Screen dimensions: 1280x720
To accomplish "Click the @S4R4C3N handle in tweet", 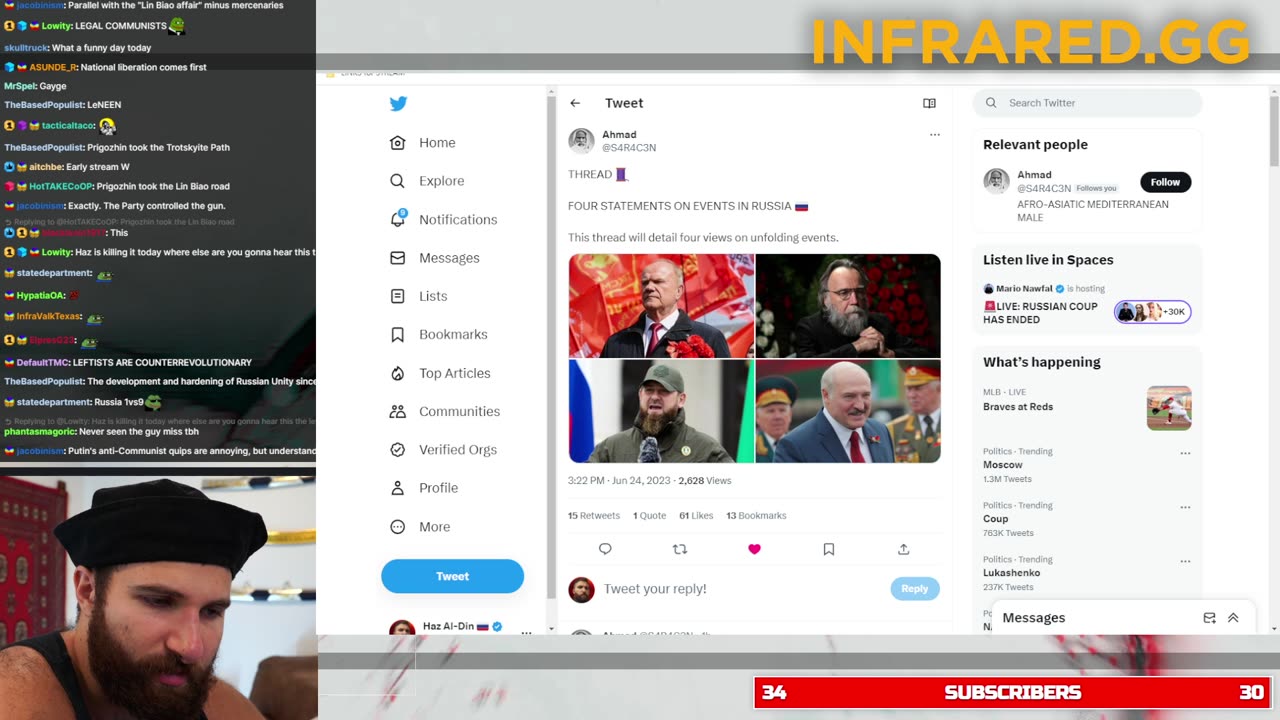I will point(629,148).
